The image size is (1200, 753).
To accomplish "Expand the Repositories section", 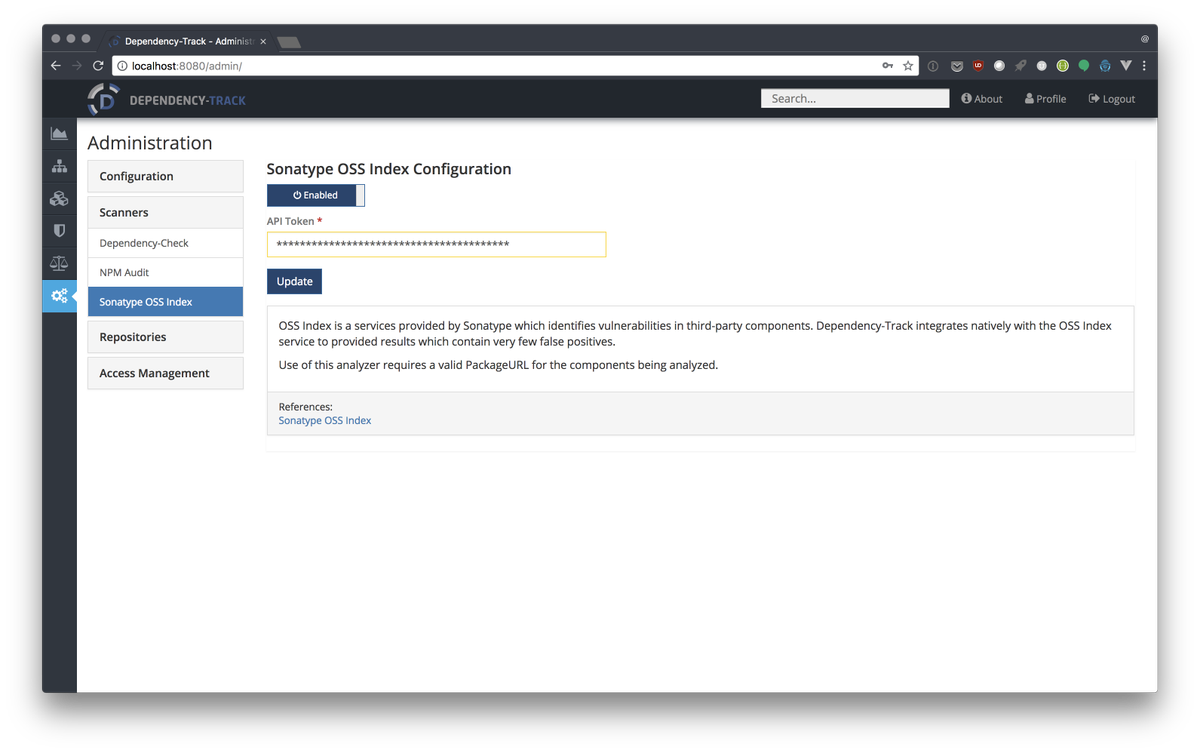I will click(x=165, y=337).
